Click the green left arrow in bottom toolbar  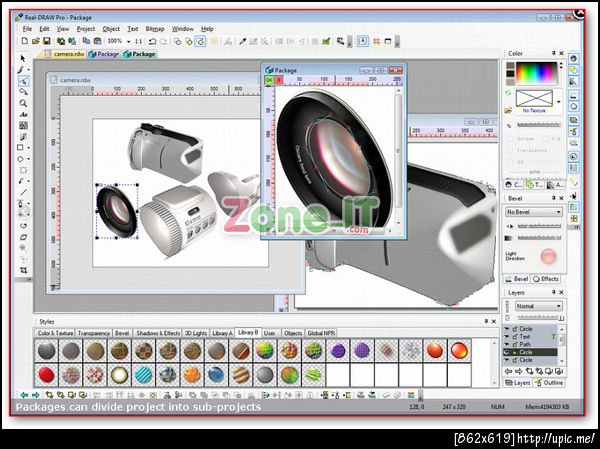(24, 395)
